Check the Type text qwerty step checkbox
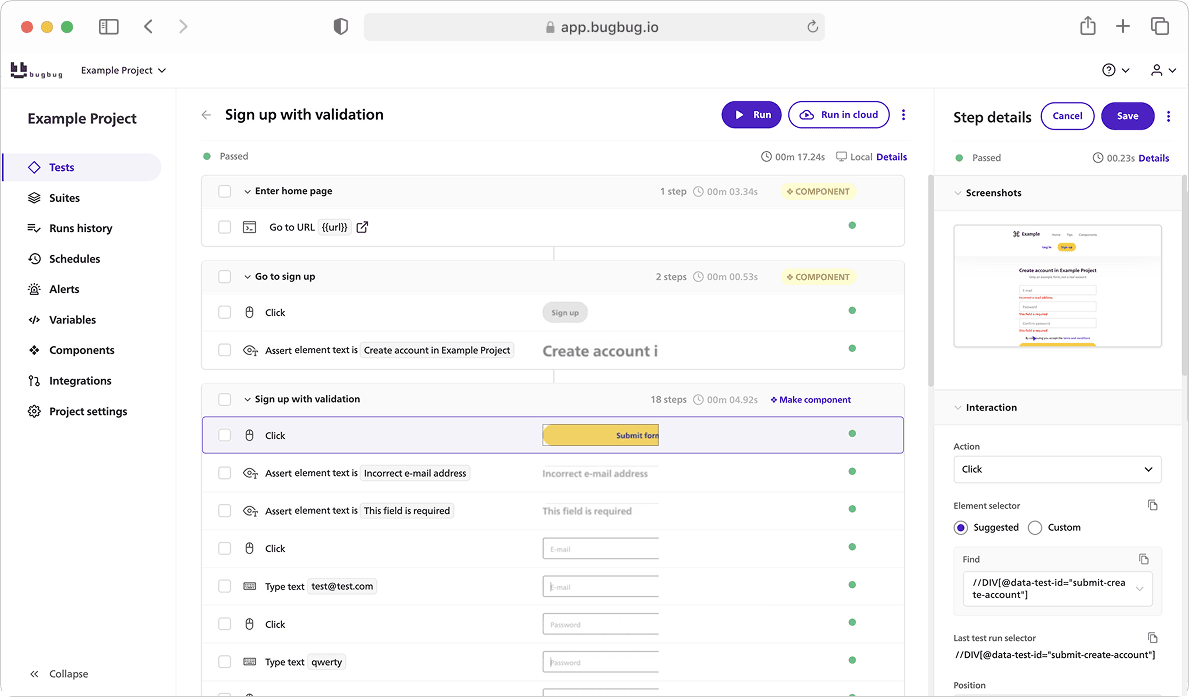The height and width of the screenshot is (697, 1201). pyautogui.click(x=225, y=661)
